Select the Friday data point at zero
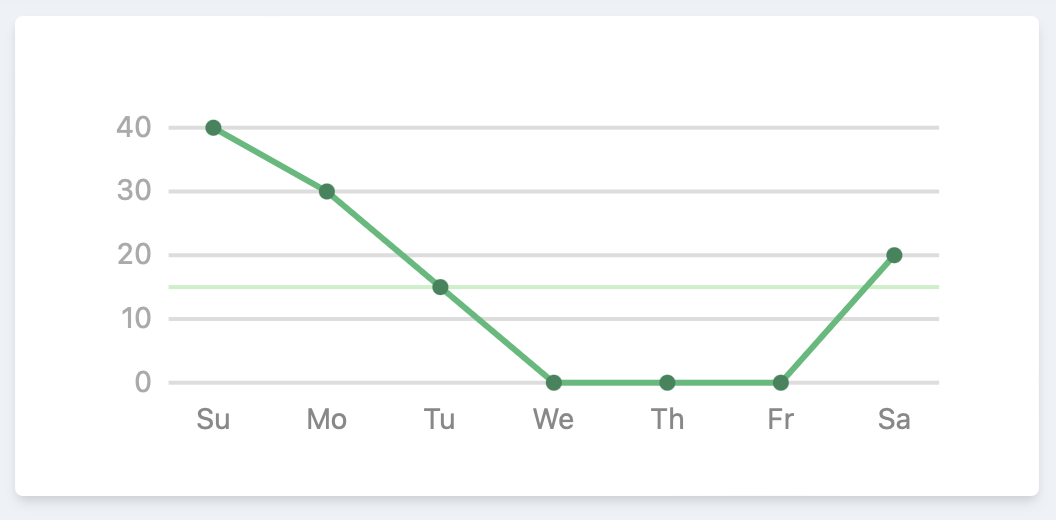The height and width of the screenshot is (520, 1056). [781, 383]
